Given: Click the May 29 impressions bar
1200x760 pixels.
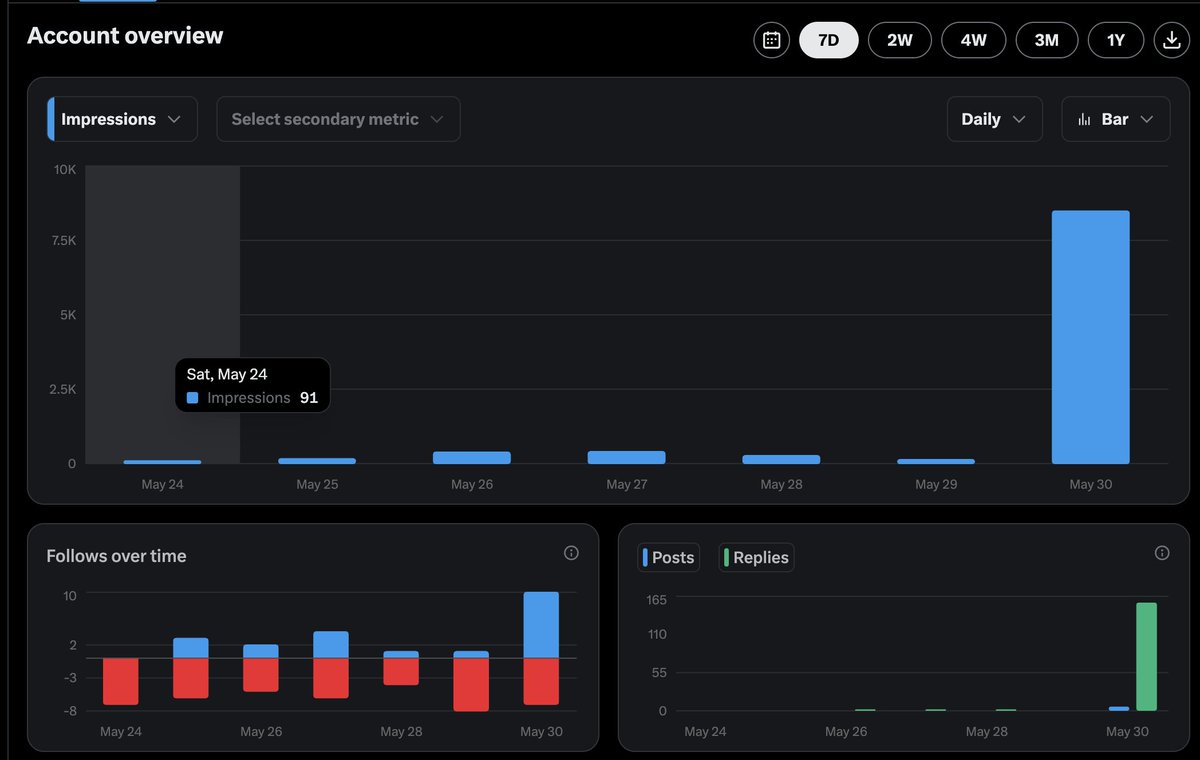Looking at the screenshot, I should point(936,461).
